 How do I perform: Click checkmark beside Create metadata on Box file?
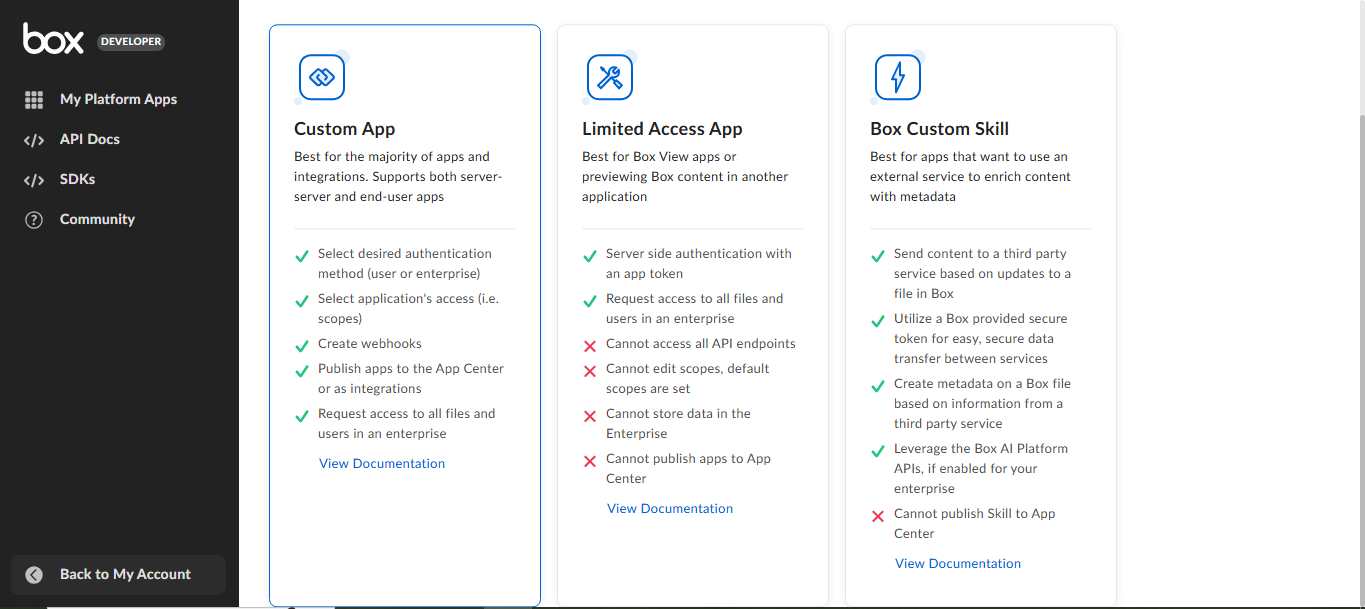pyautogui.click(x=878, y=386)
